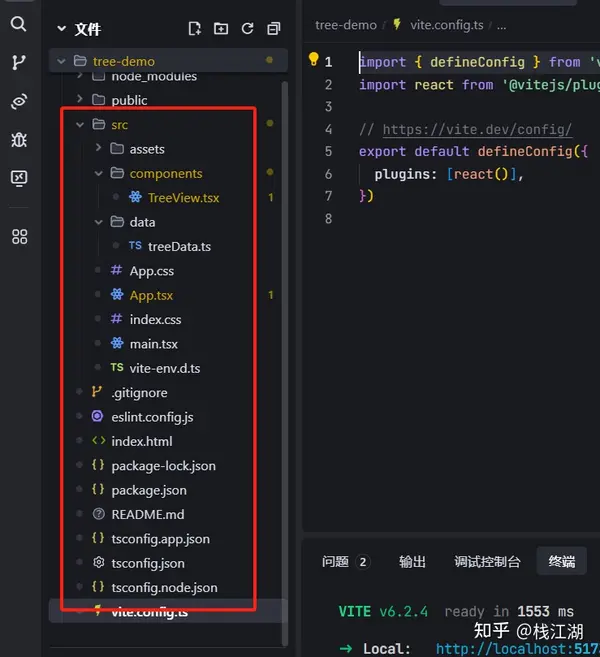Click React icon beside TreeView.tsx
600x657 pixels.
[x=135, y=197]
